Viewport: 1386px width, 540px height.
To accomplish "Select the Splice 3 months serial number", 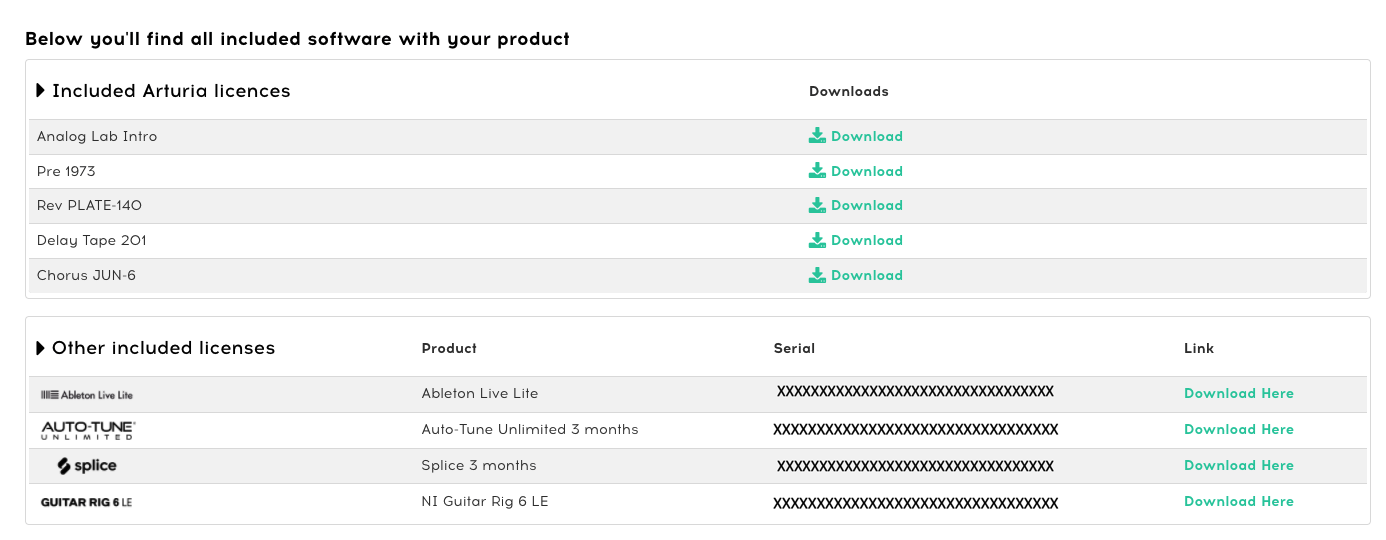I will click(x=915, y=466).
